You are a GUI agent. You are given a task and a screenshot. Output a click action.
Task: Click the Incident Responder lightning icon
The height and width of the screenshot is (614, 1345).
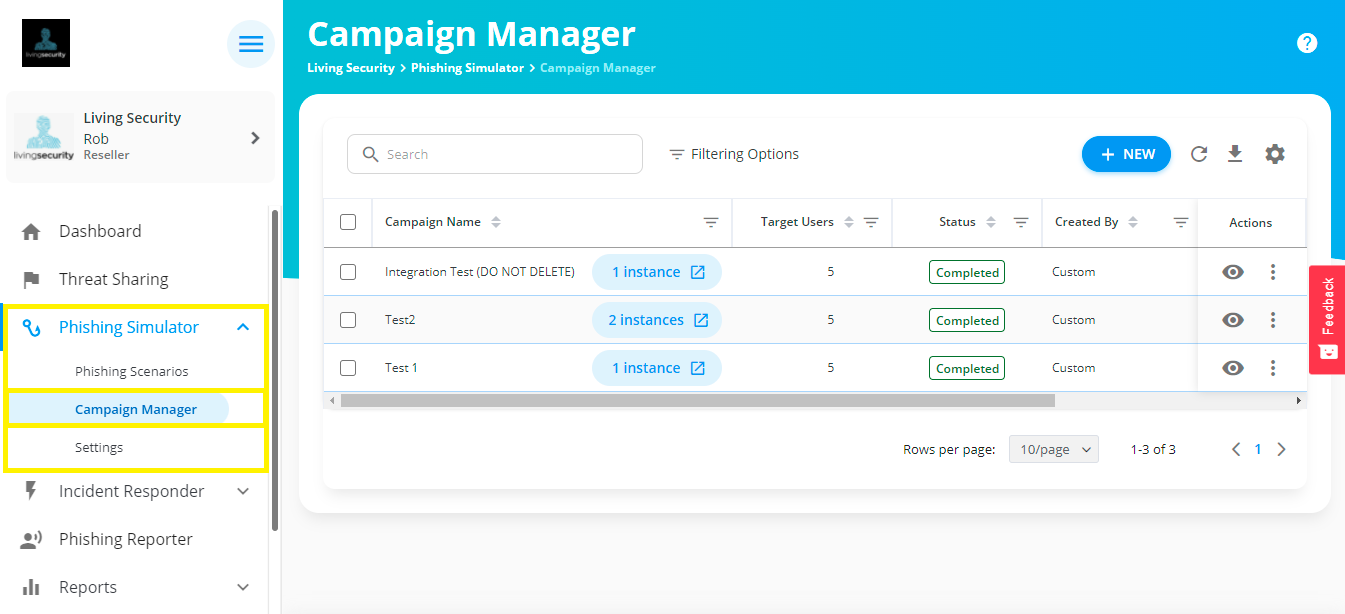tap(31, 491)
